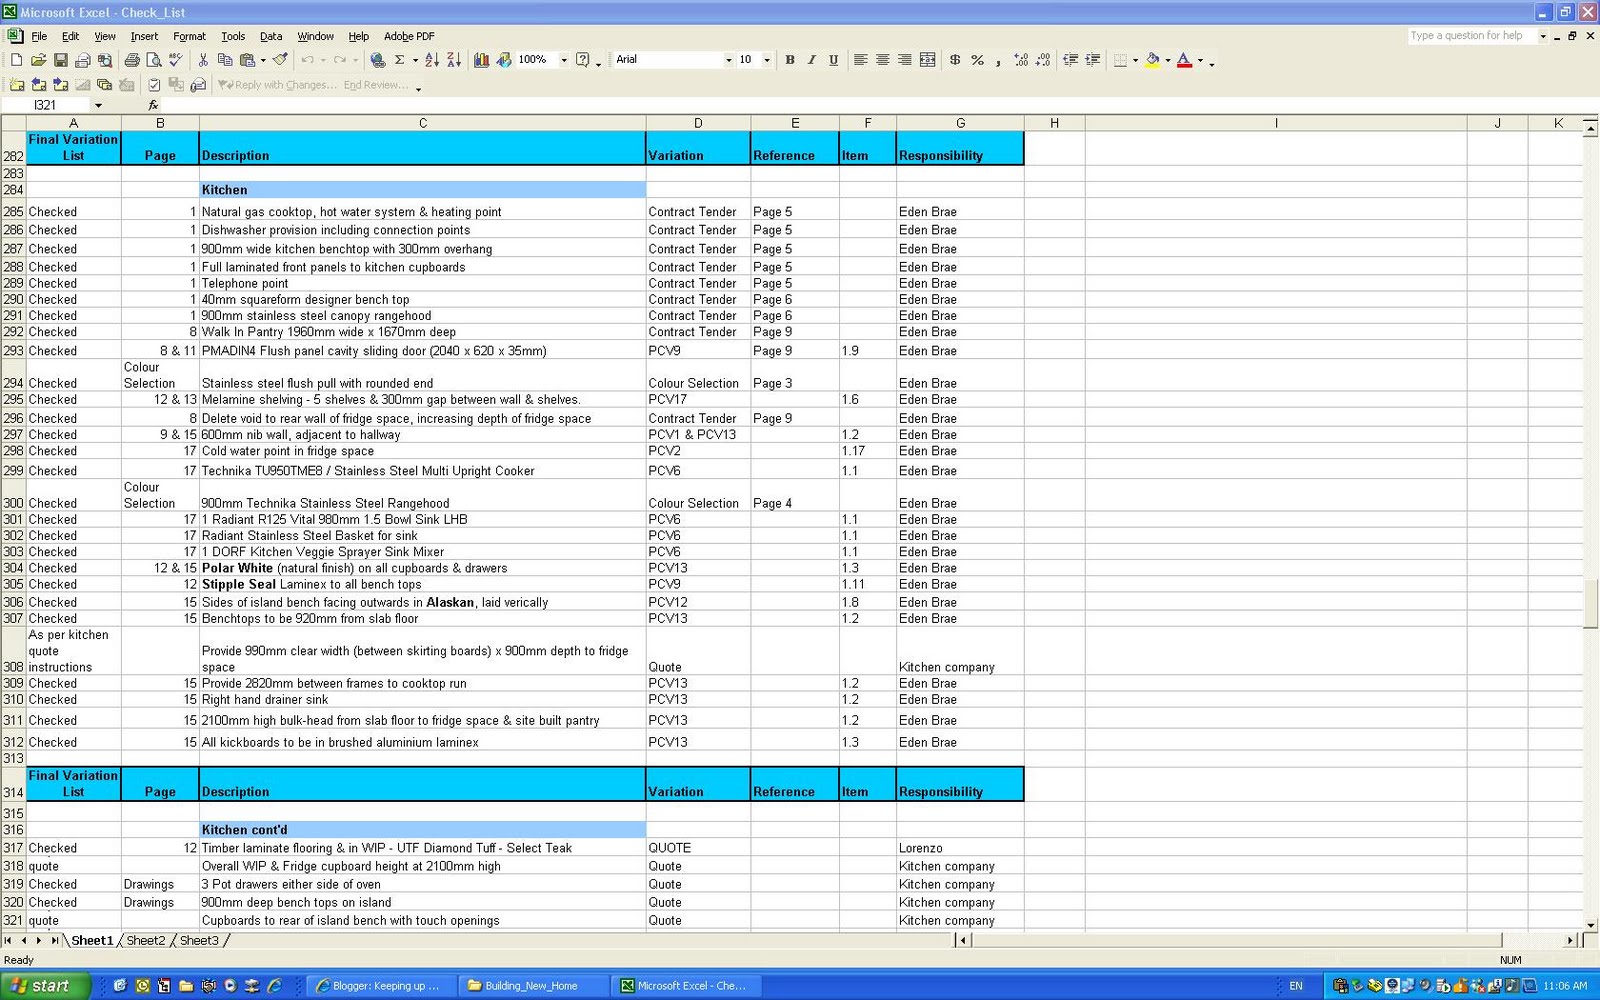This screenshot has height=1000, width=1600.
Task: Print the sheet using the printer icon
Action: coord(132,60)
